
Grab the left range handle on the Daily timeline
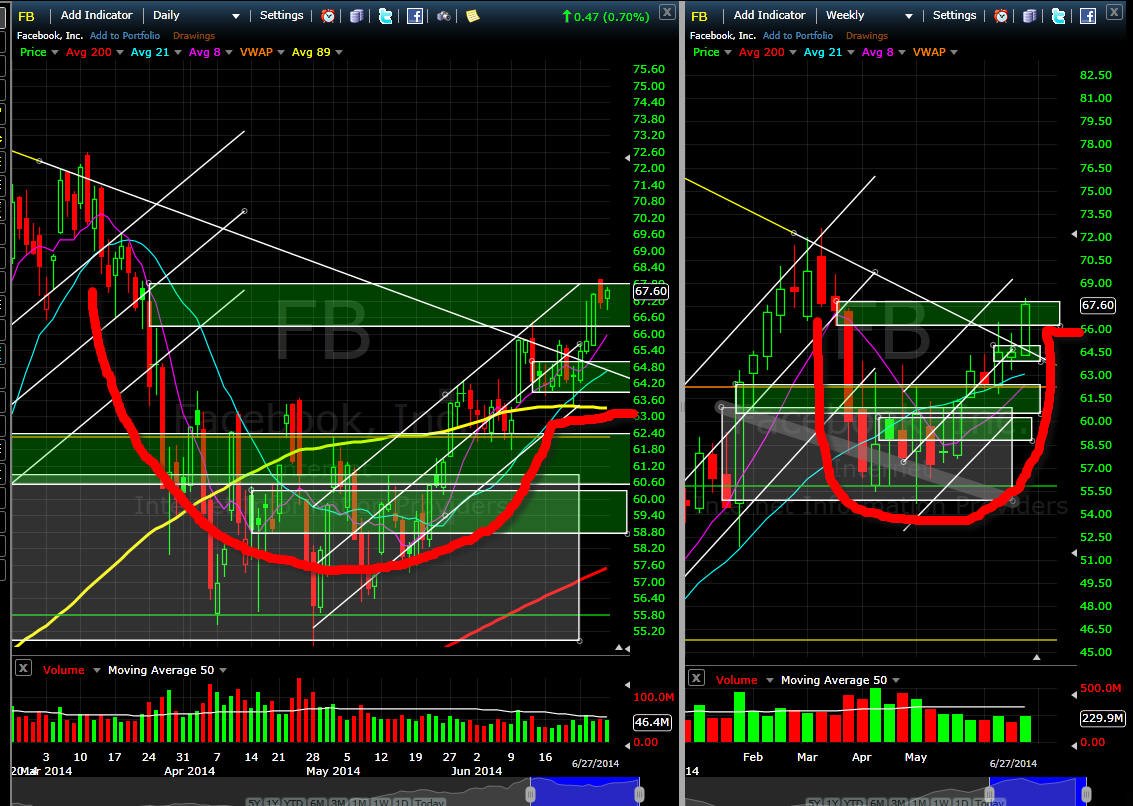530,795
